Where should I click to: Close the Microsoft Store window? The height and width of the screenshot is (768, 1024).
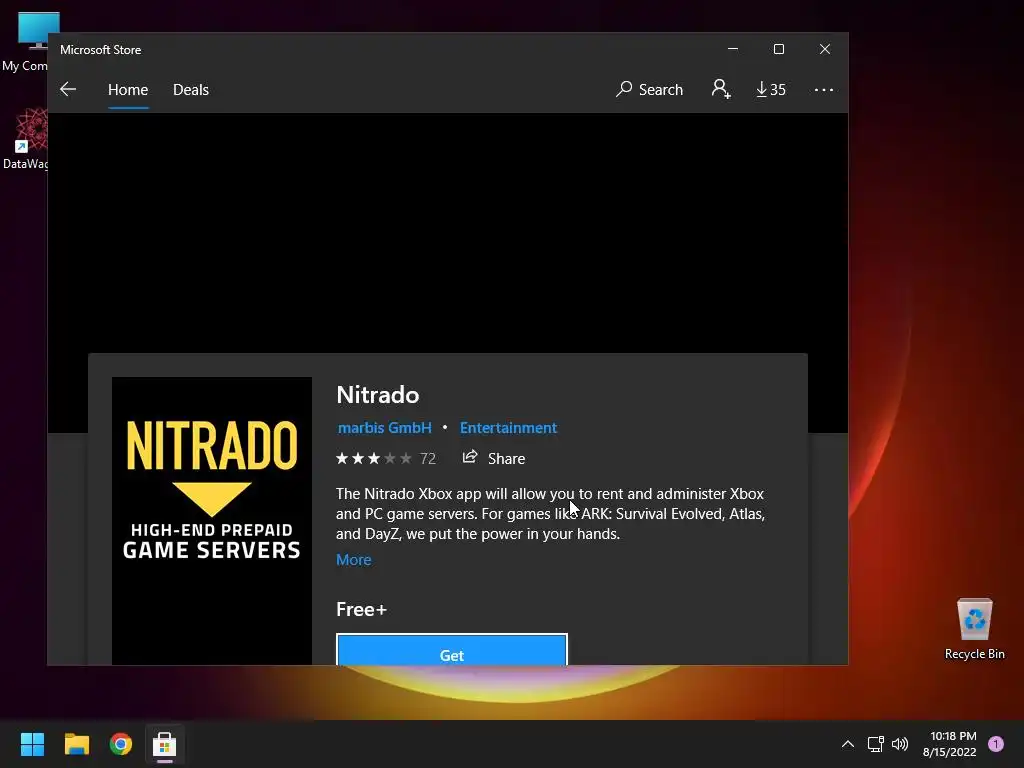825,49
